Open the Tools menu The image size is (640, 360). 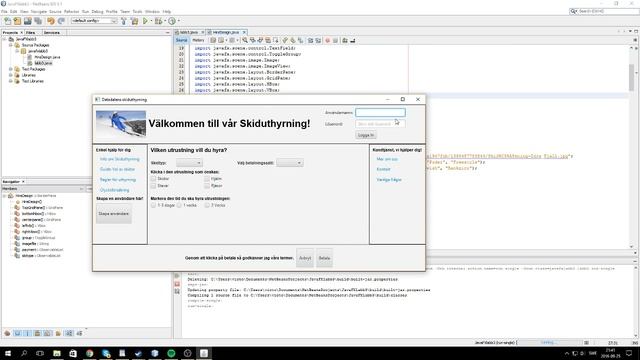(137, 12)
